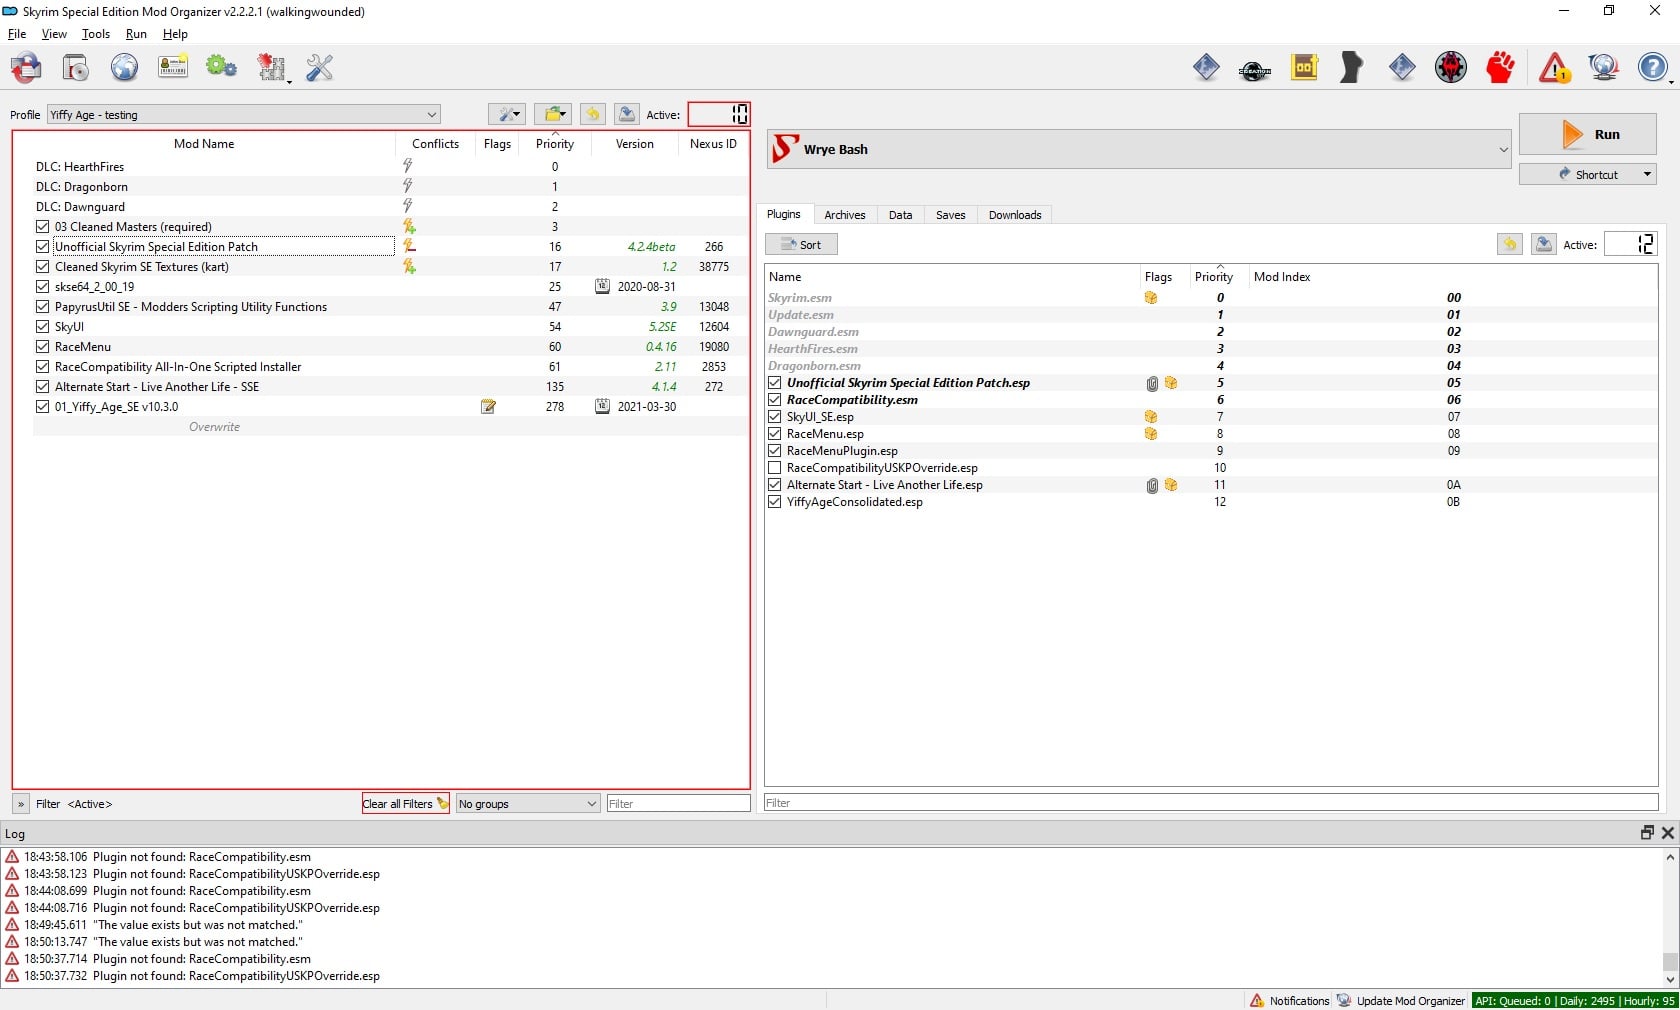Click Update Mod Organizer in status bar
The height and width of the screenshot is (1010, 1680).
(1401, 1001)
